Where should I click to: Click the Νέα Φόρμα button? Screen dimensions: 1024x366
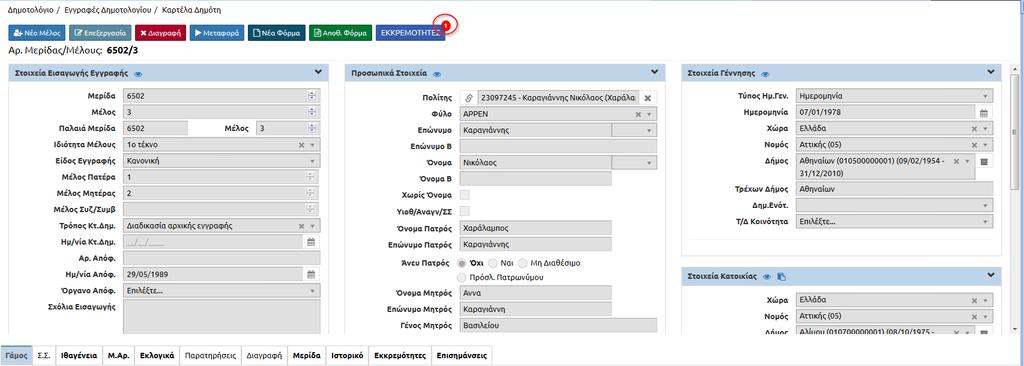(276, 33)
